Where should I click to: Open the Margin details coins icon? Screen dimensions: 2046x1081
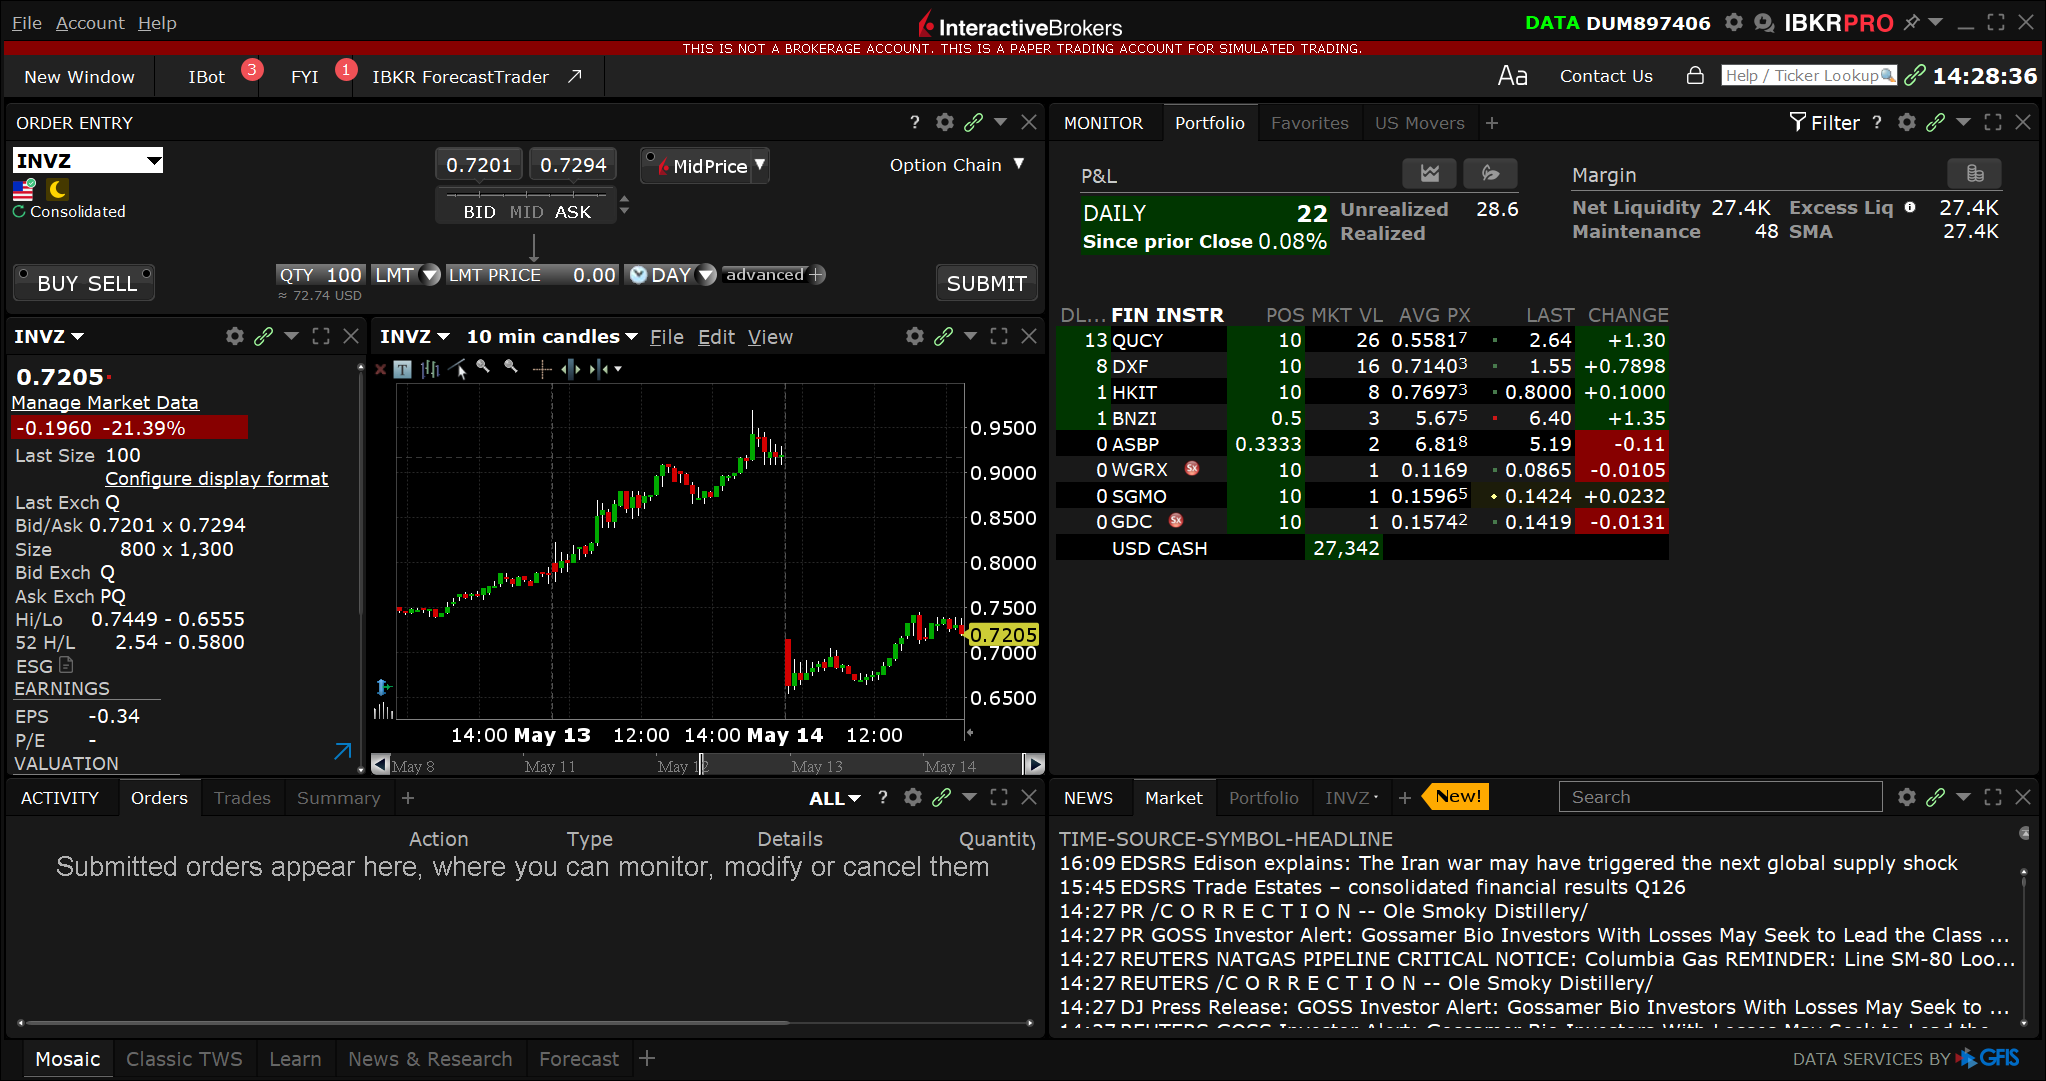tap(1975, 173)
